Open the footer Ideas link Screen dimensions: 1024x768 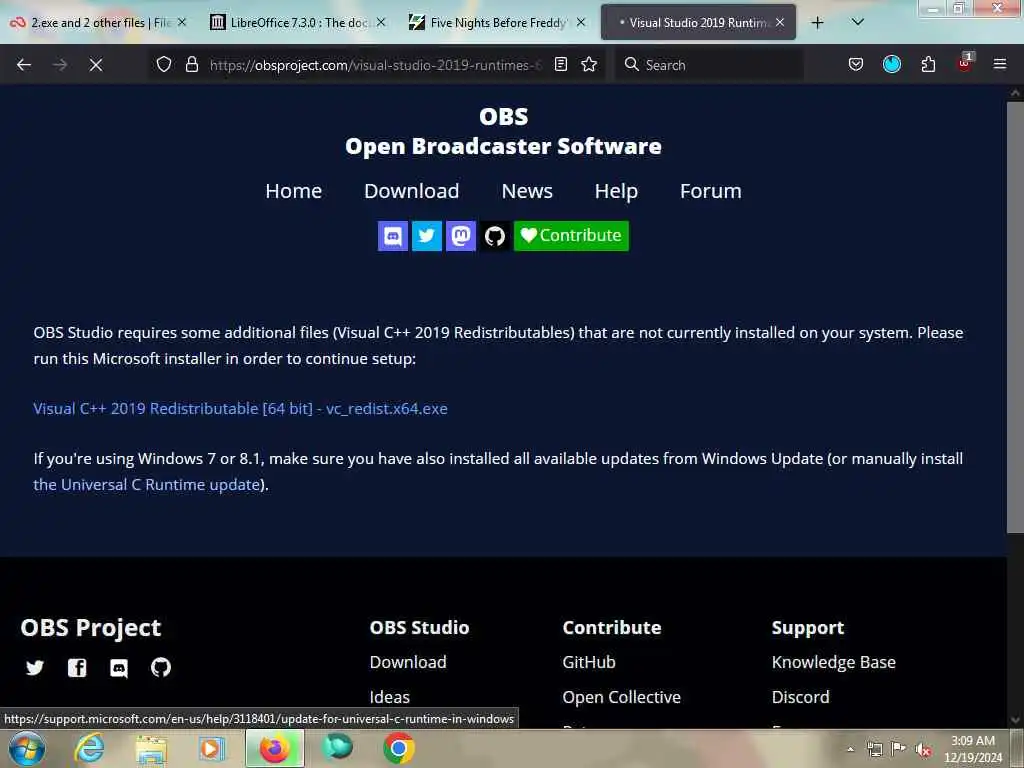(390, 697)
